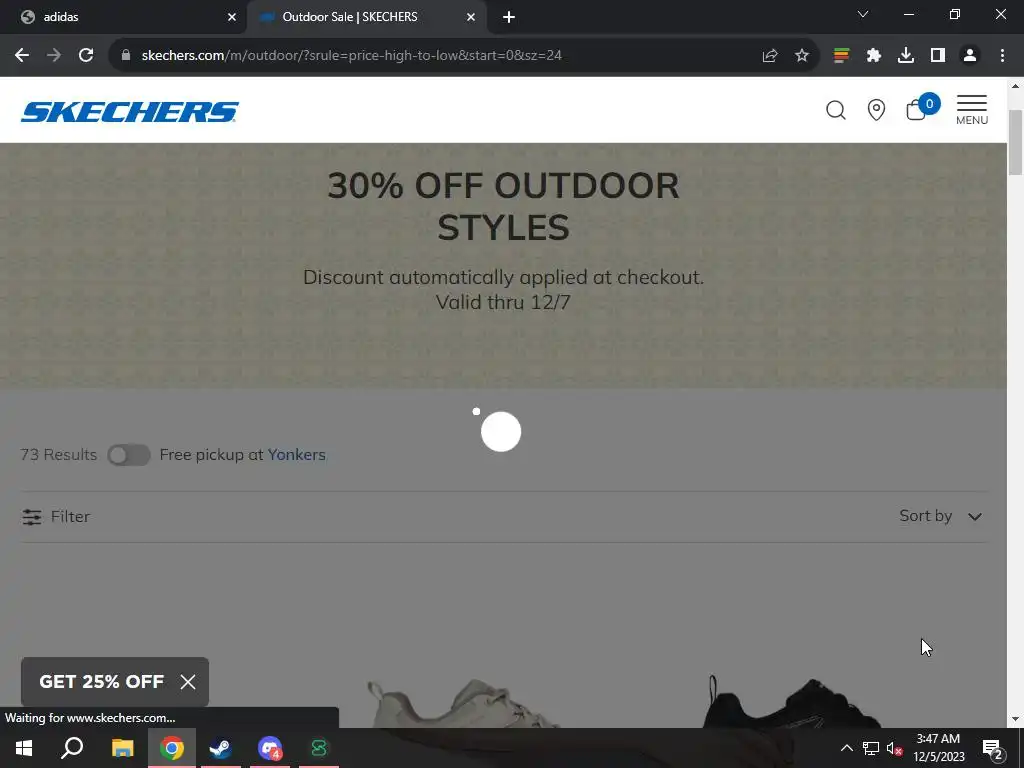Open the green S app in taskbar
This screenshot has height=768, width=1024.
pos(319,748)
